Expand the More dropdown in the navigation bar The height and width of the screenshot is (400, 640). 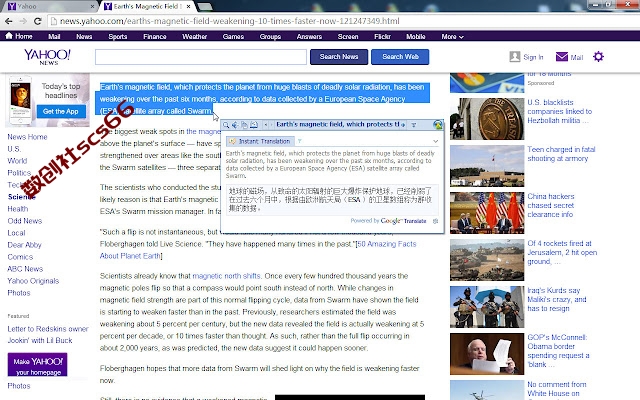pos(452,36)
